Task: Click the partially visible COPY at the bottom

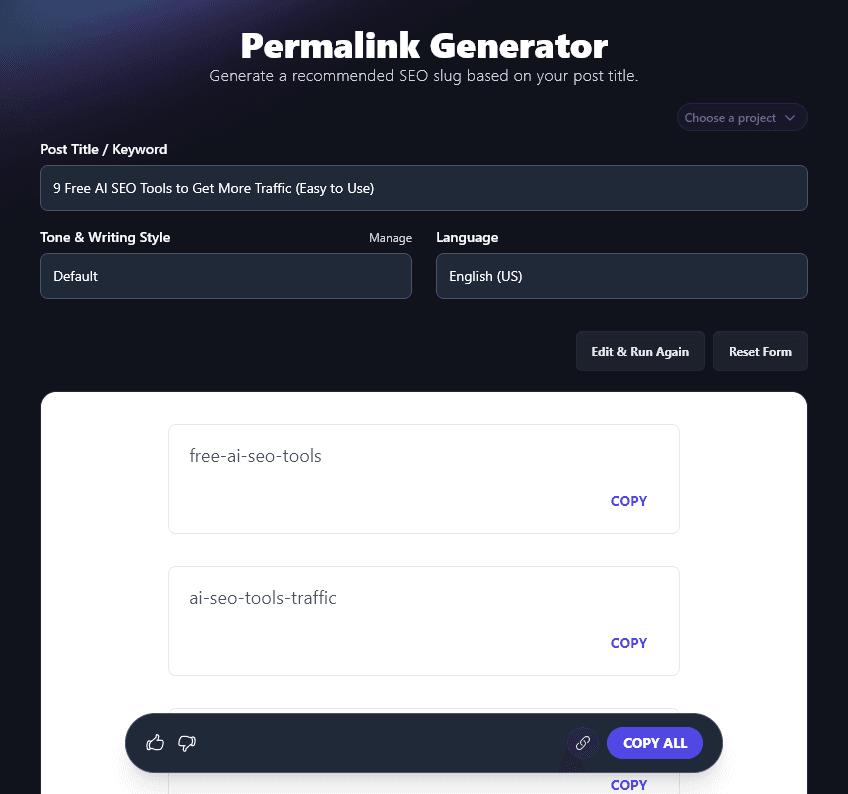Action: pos(628,785)
